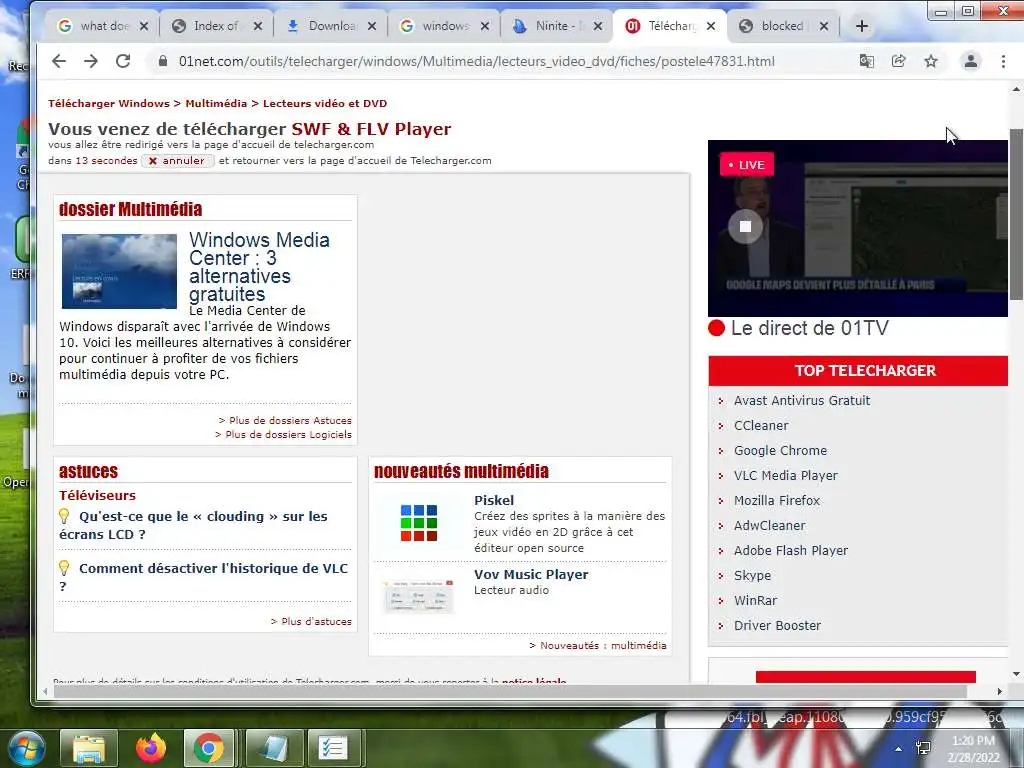The height and width of the screenshot is (768, 1024).
Task: Launch Firefox from the taskbar
Action: [151, 748]
